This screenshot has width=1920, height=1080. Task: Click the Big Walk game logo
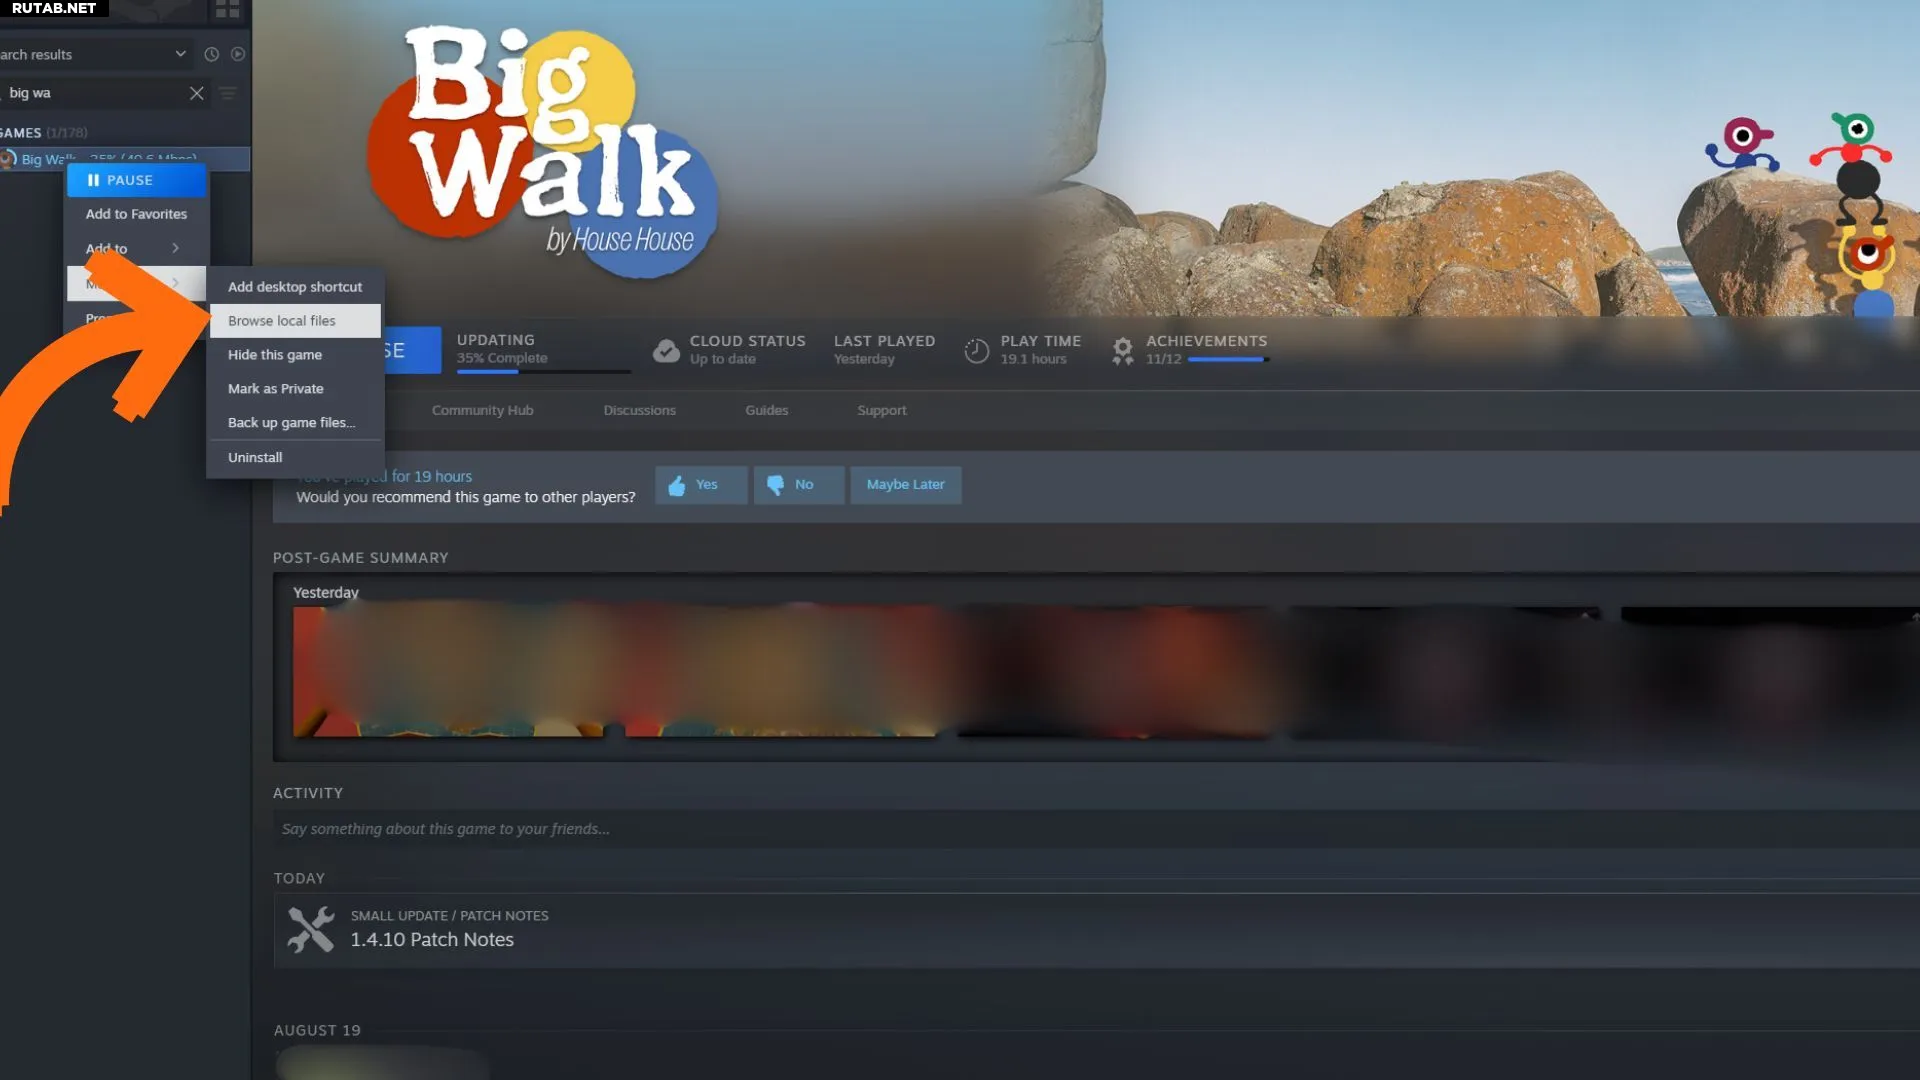[x=543, y=150]
